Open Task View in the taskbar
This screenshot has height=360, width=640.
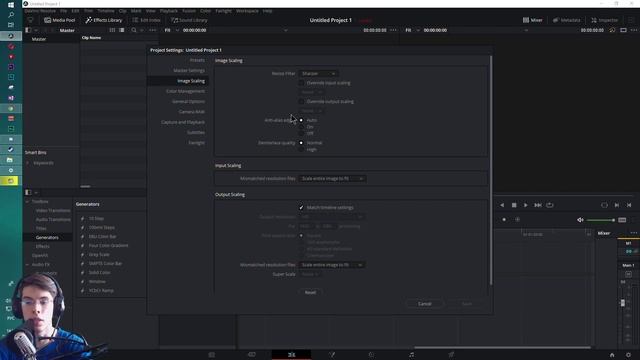11,25
